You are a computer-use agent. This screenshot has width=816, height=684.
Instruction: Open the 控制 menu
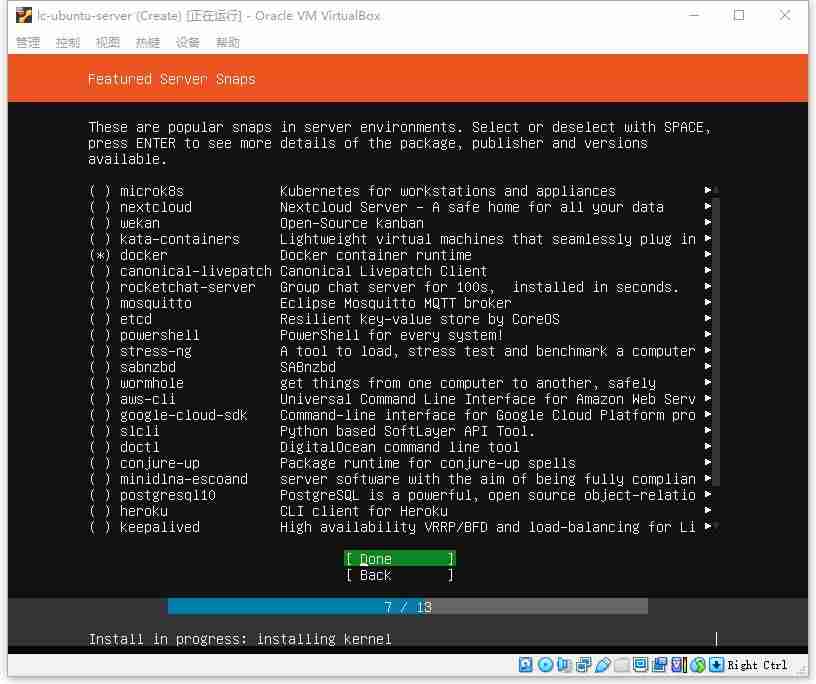point(68,42)
